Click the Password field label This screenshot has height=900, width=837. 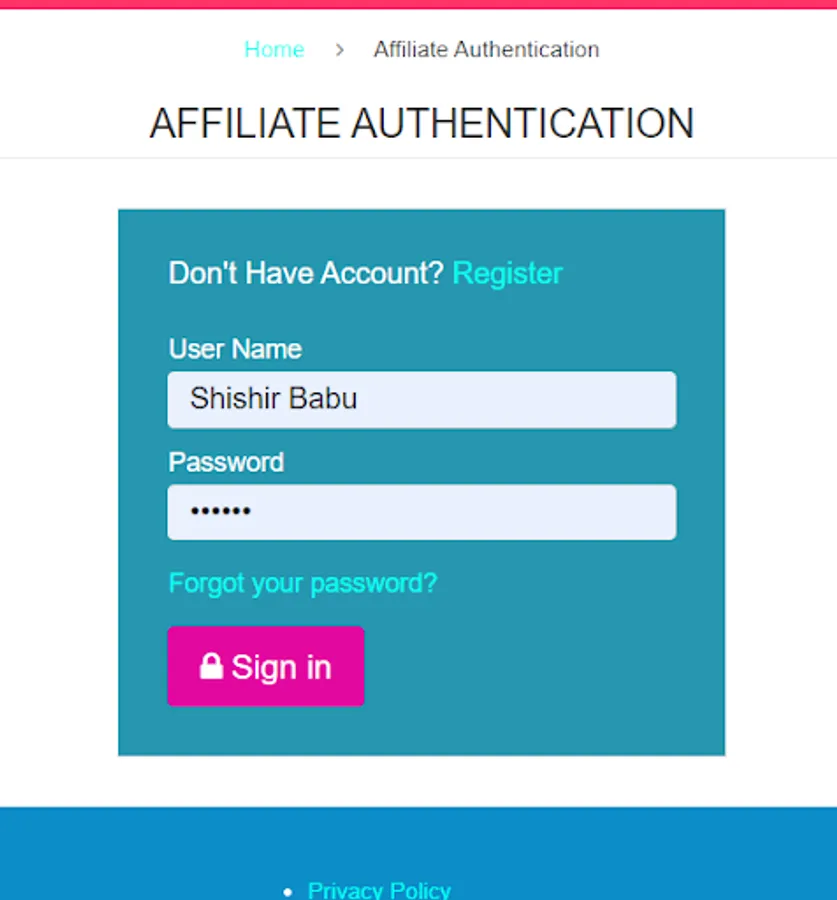tap(226, 462)
